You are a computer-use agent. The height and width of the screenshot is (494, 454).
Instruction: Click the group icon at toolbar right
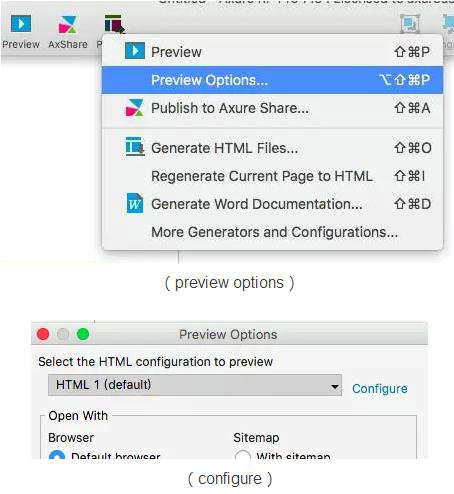tap(410, 24)
